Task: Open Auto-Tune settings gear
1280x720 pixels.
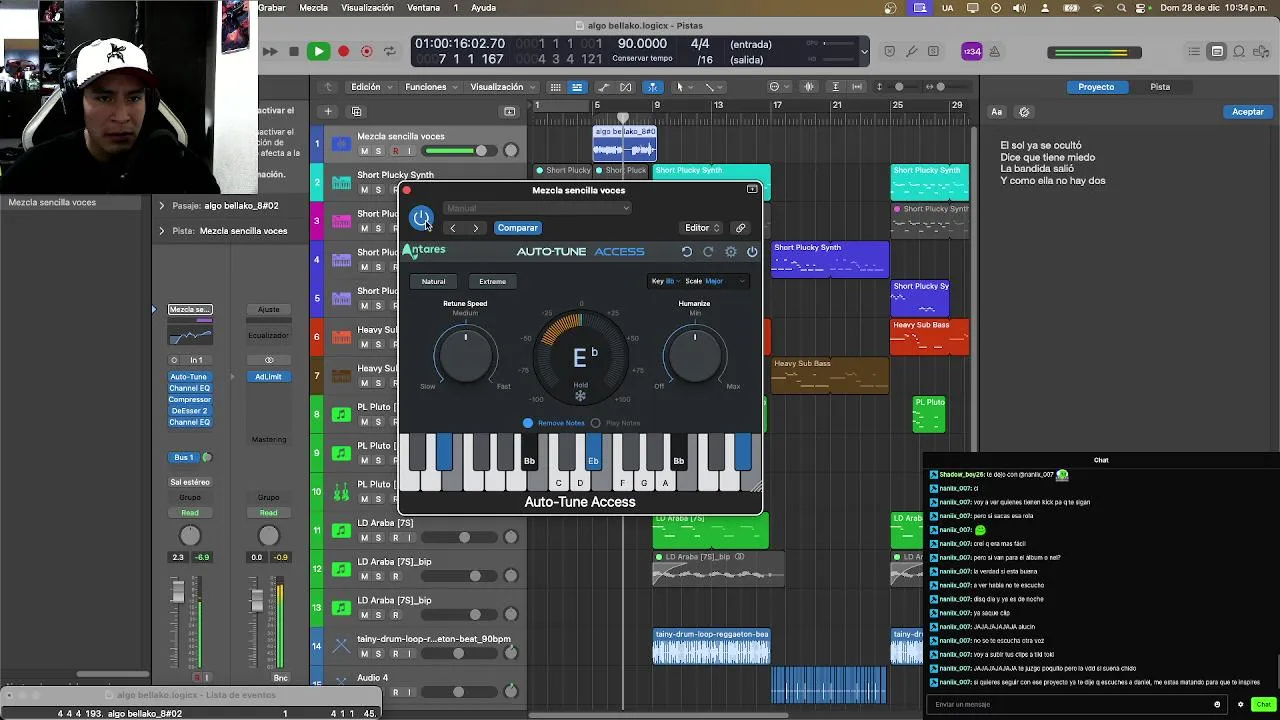Action: point(730,252)
